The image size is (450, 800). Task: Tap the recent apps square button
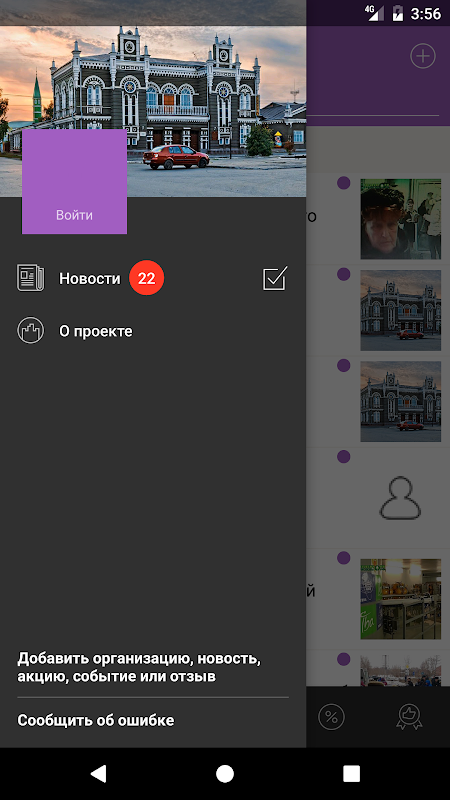point(352,773)
